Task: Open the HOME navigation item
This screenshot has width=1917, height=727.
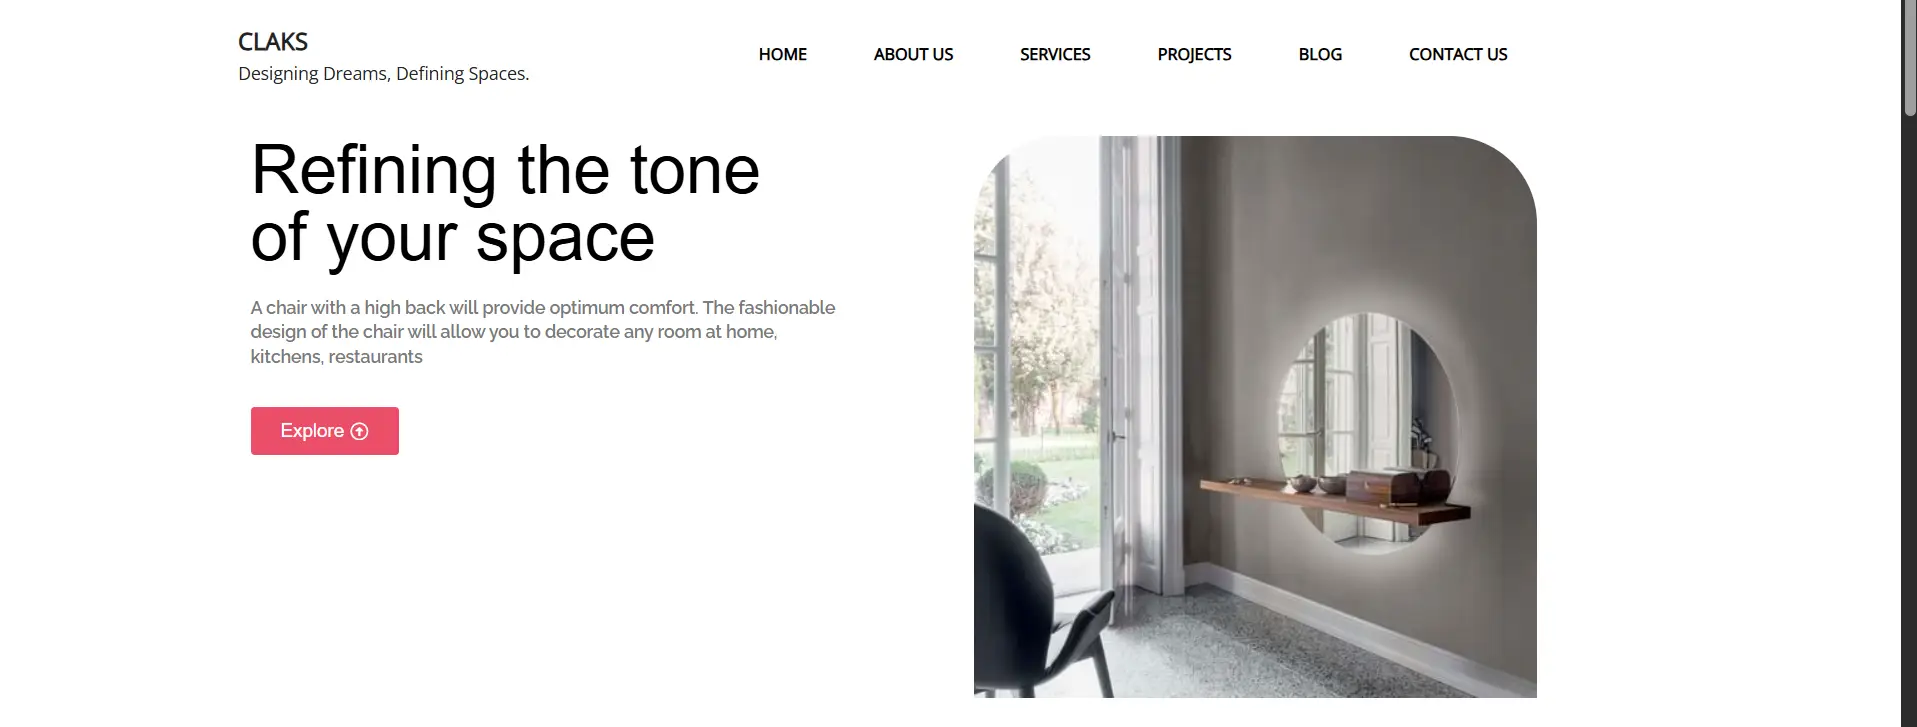Action: [x=782, y=54]
